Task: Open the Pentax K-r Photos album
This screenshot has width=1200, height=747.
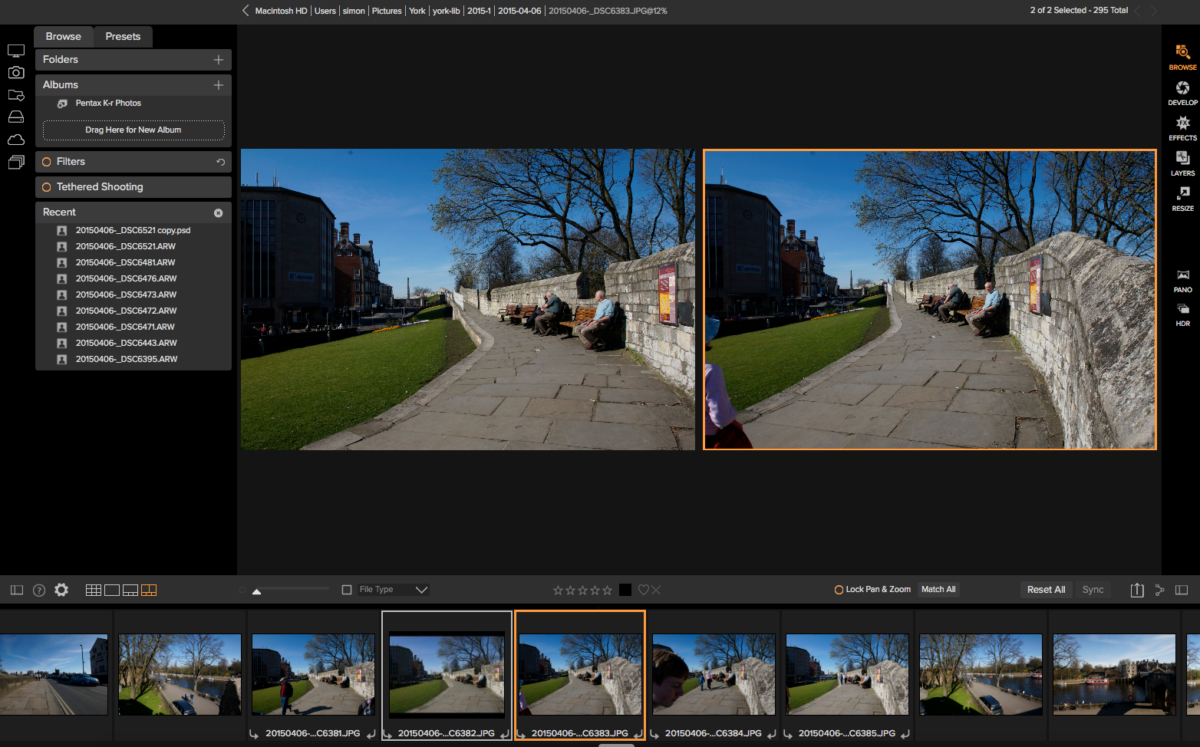Action: tap(108, 103)
